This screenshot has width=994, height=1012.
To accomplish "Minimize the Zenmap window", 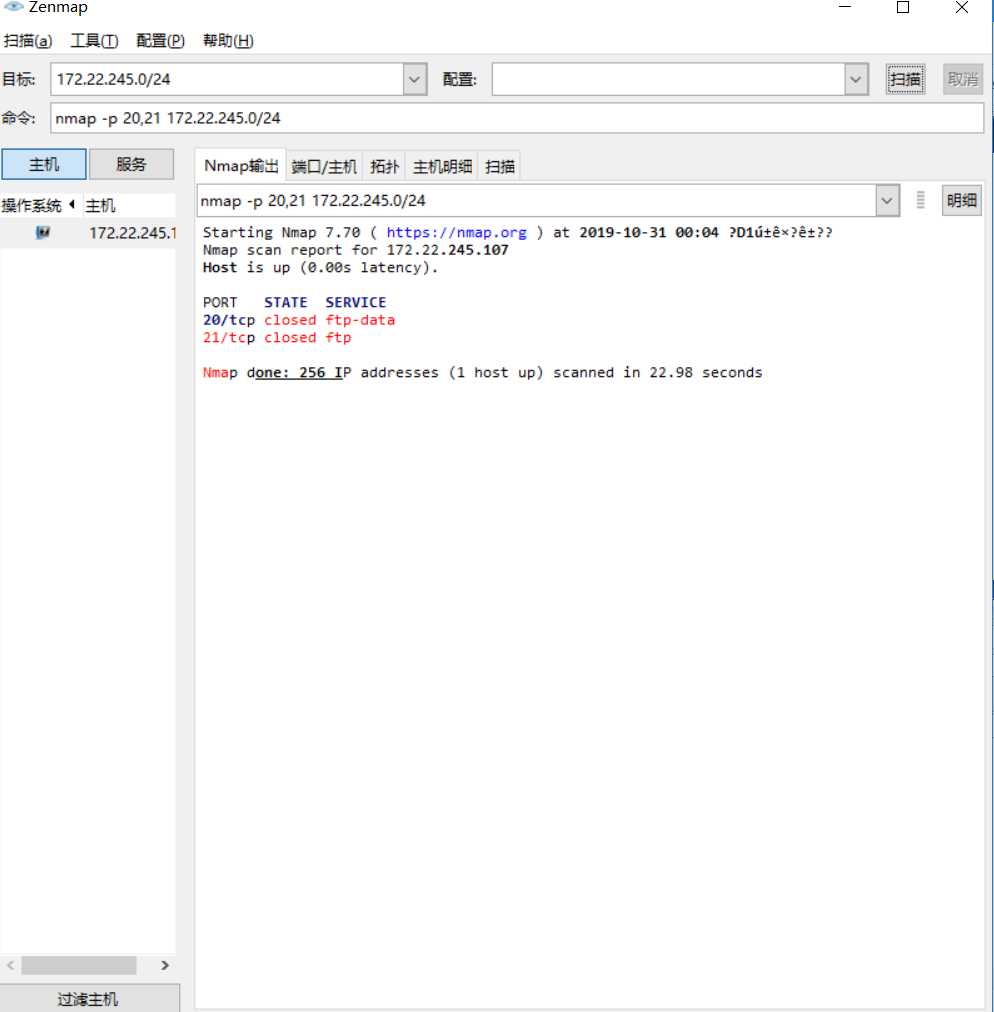I will [845, 7].
